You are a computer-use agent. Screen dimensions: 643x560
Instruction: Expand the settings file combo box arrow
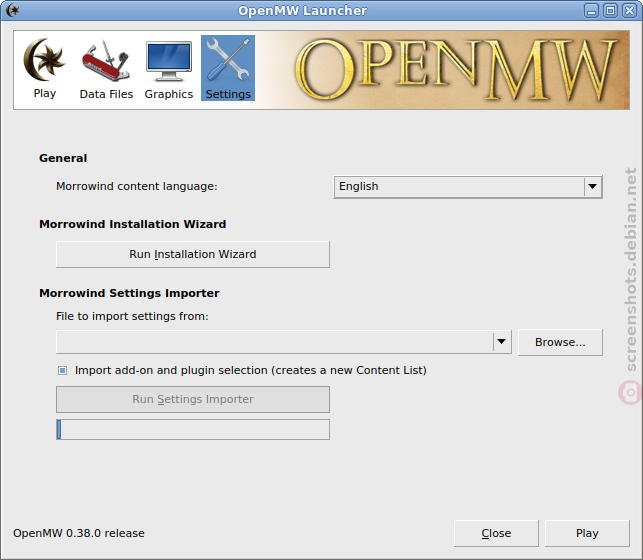(x=502, y=341)
